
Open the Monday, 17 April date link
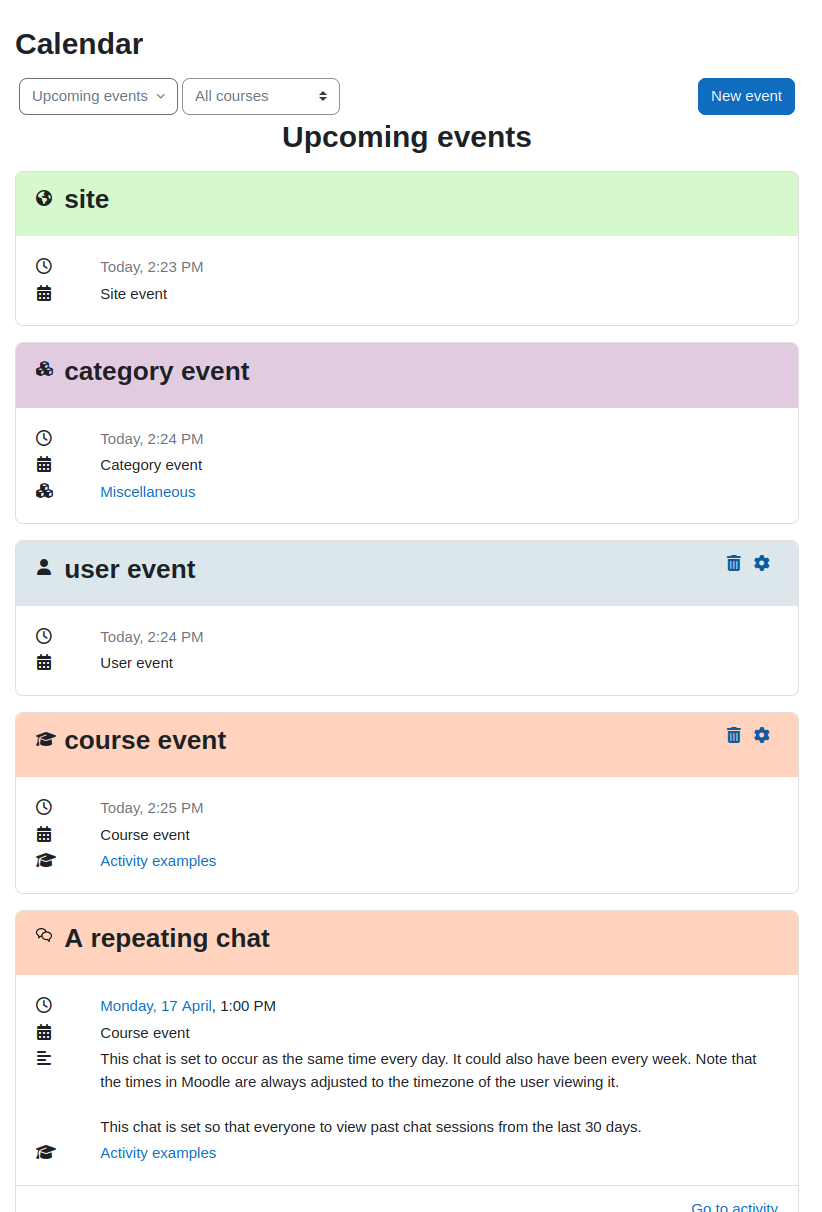[156, 1006]
